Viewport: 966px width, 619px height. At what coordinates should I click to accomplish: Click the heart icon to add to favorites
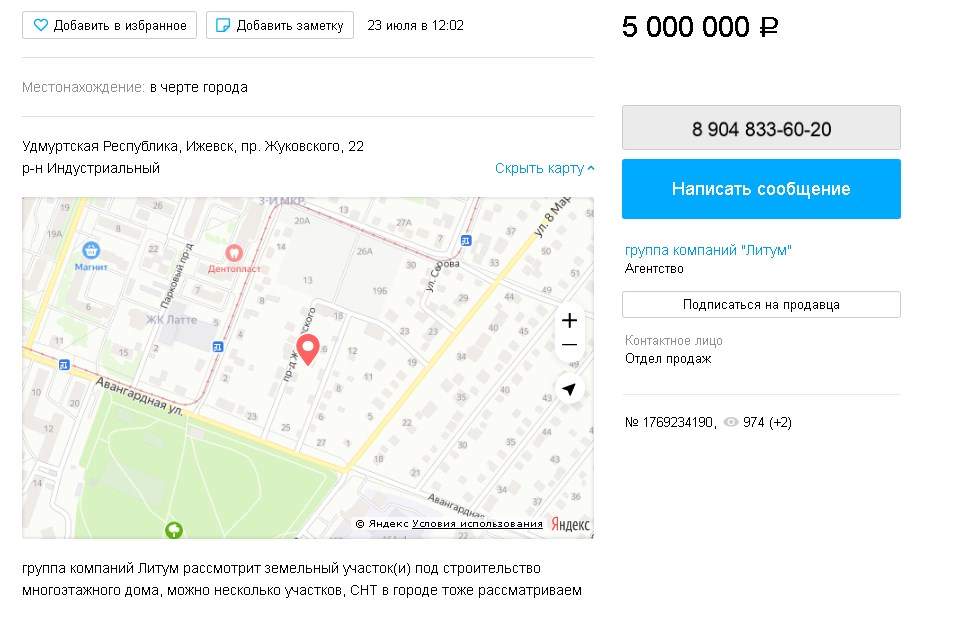(x=41, y=25)
